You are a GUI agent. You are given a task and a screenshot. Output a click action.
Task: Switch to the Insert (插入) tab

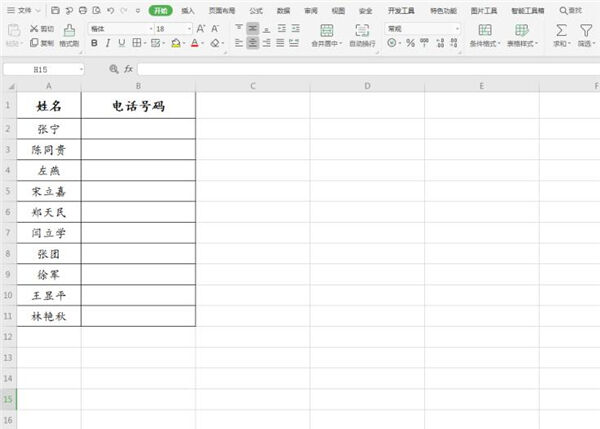(x=188, y=11)
